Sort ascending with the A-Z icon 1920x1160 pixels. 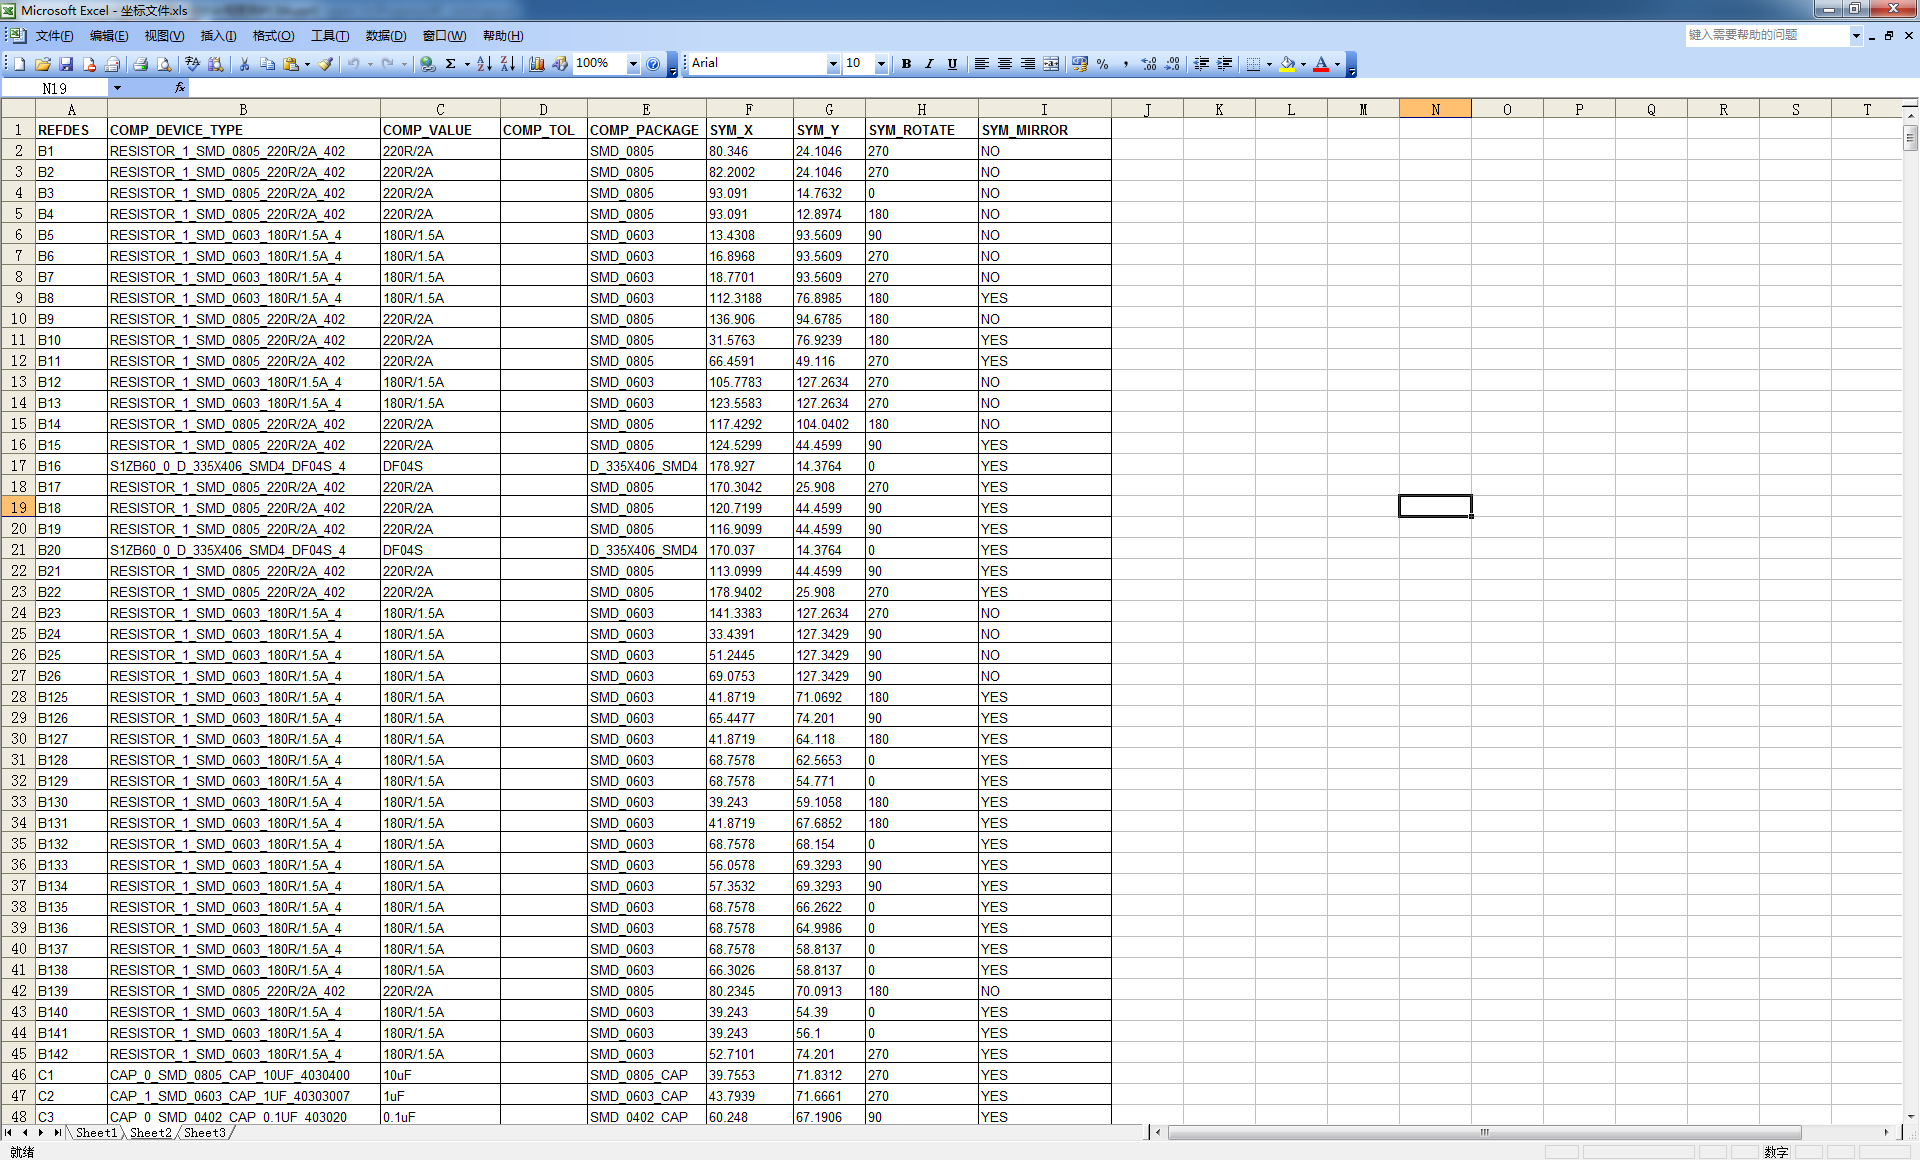click(484, 64)
